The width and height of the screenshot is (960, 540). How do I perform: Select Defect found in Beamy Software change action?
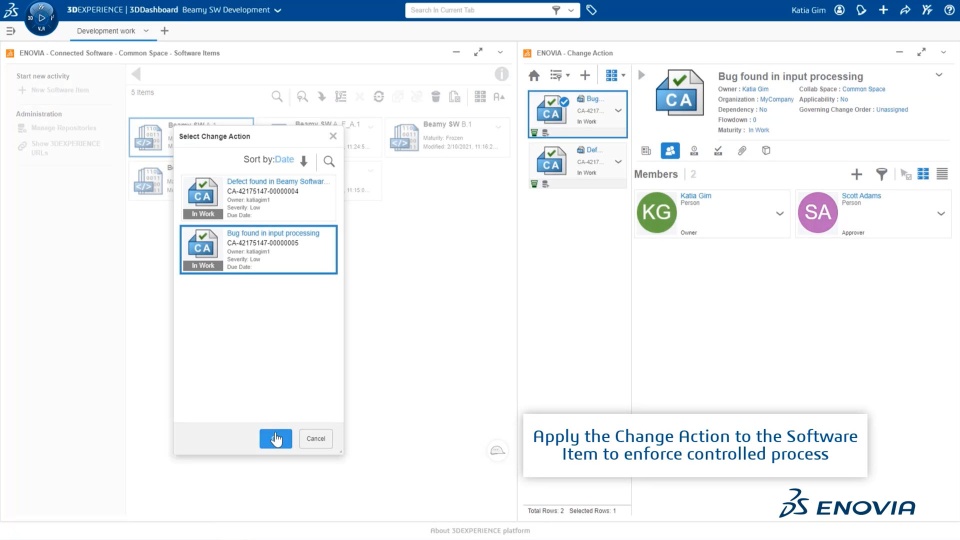tap(258, 198)
